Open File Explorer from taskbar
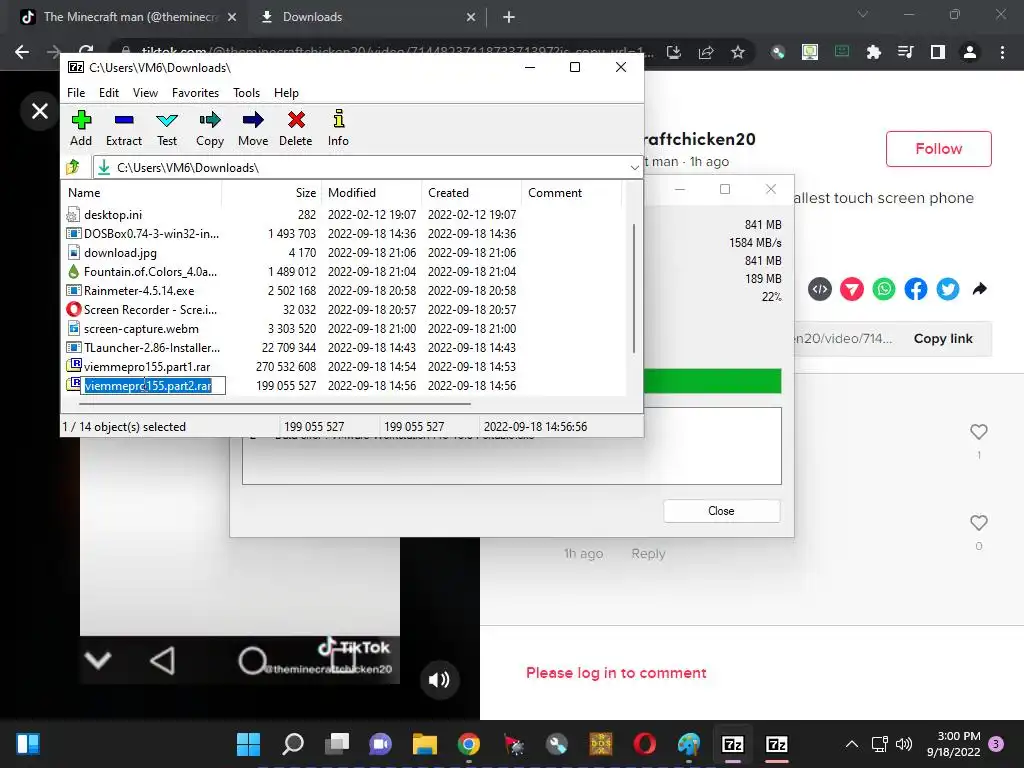The height and width of the screenshot is (768, 1024). tap(424, 744)
